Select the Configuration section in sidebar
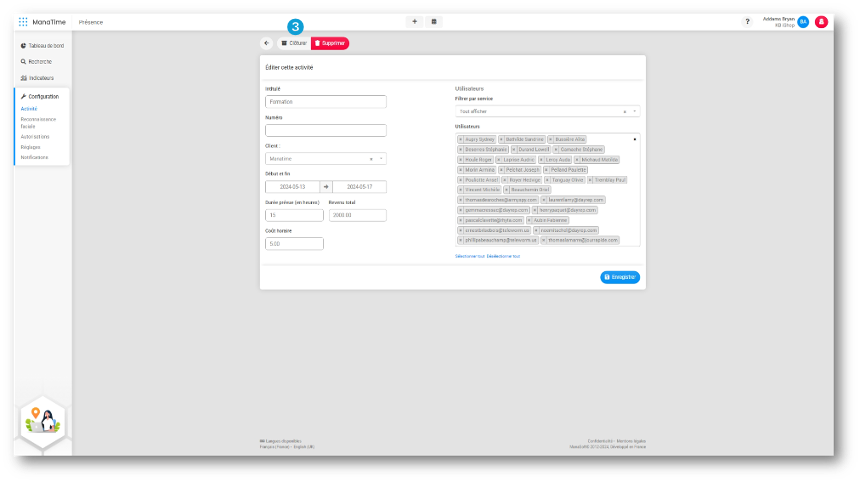The image size is (860, 482). [x=40, y=97]
